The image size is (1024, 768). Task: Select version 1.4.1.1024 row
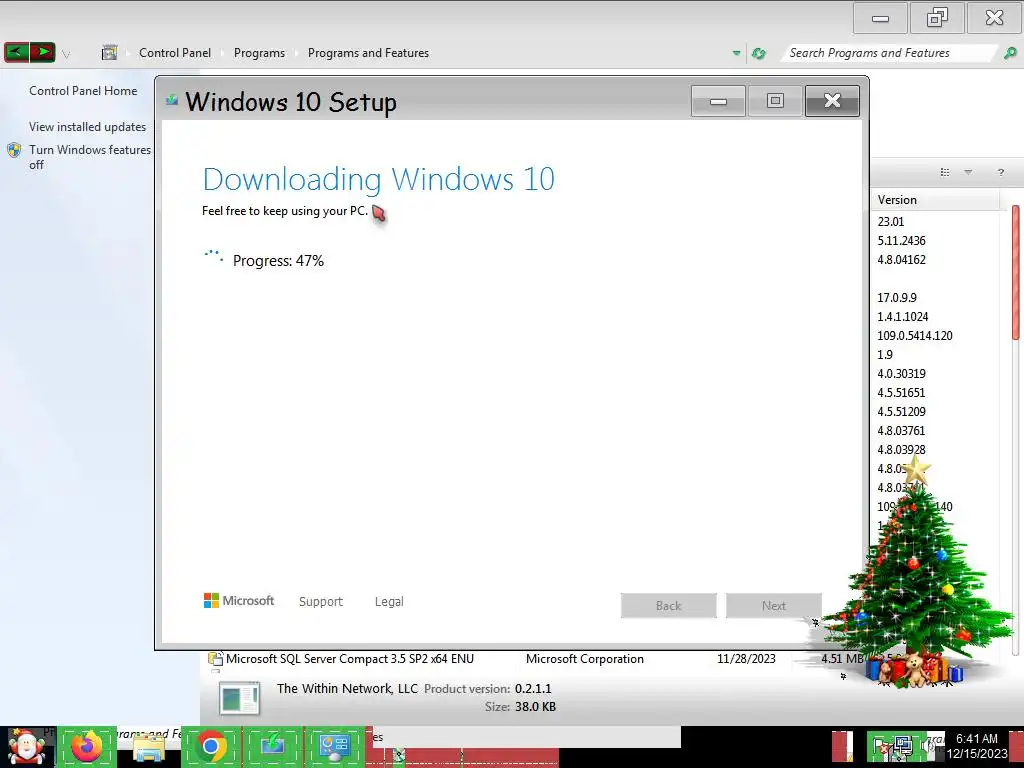point(903,317)
